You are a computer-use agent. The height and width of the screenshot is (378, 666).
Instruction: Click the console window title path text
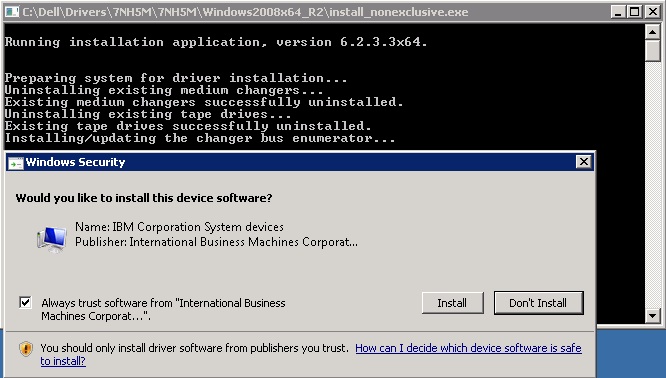tap(245, 12)
